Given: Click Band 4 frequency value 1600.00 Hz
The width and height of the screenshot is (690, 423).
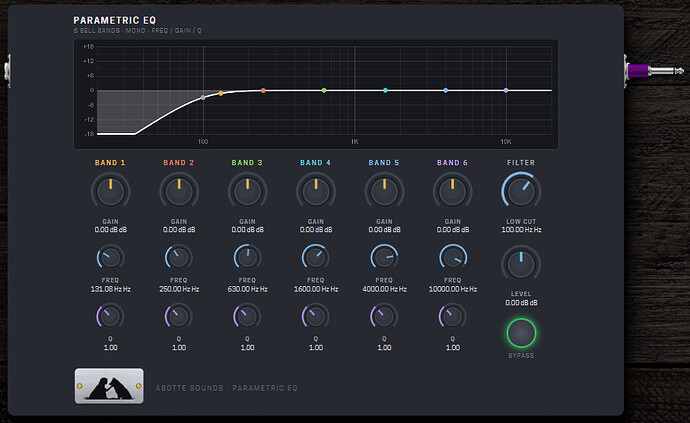Looking at the screenshot, I should (316, 289).
